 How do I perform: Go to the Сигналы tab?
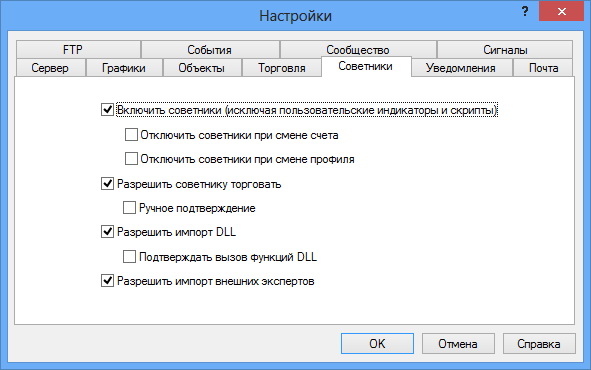[505, 49]
